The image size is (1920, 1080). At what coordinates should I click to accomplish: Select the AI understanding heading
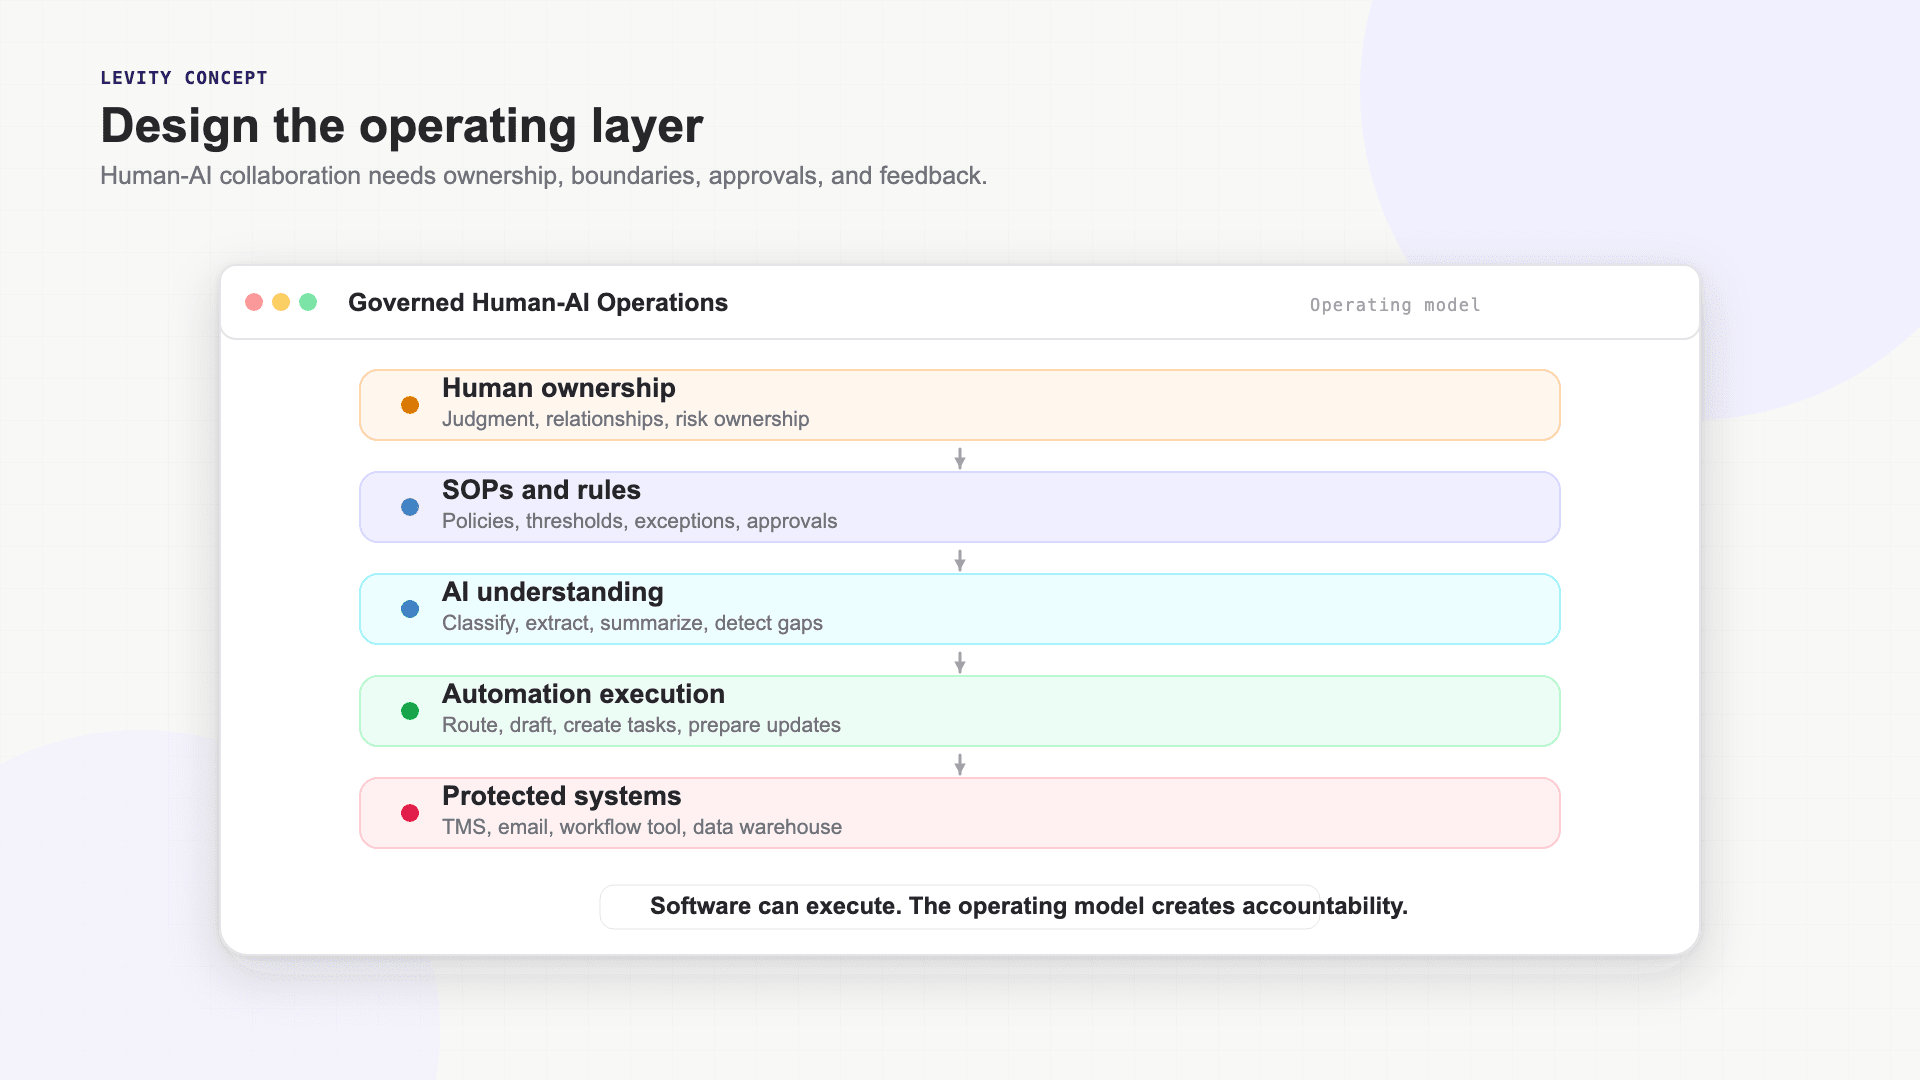[553, 592]
